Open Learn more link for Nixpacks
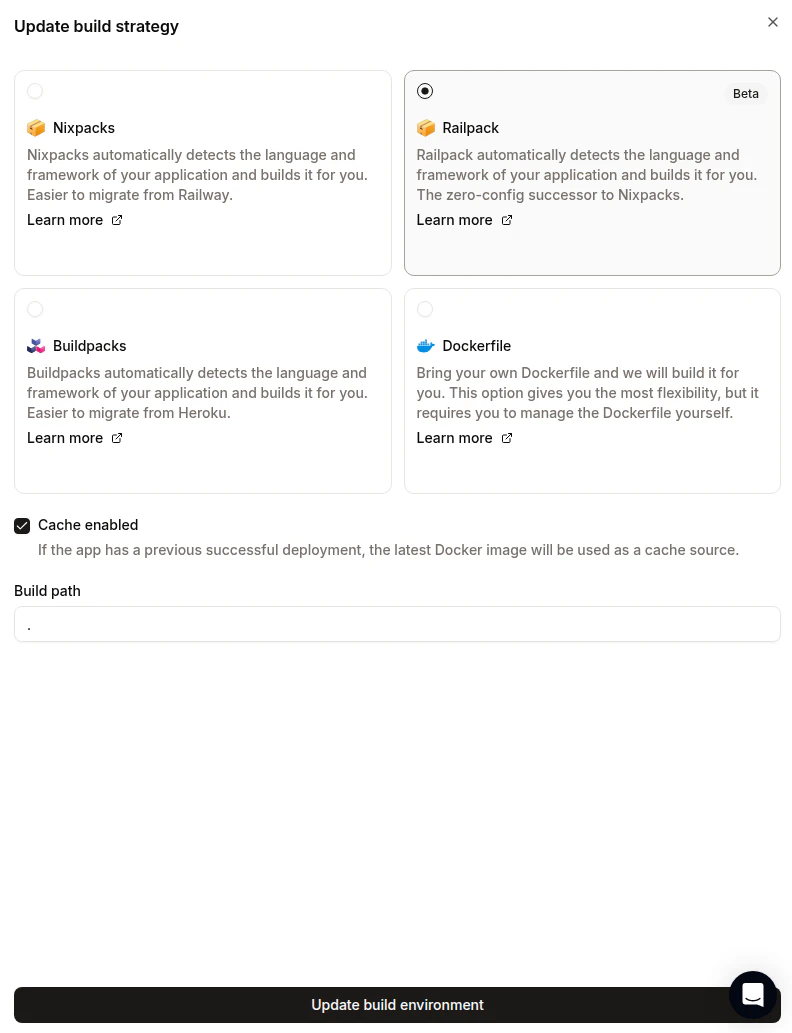The image size is (792, 1033). point(65,220)
